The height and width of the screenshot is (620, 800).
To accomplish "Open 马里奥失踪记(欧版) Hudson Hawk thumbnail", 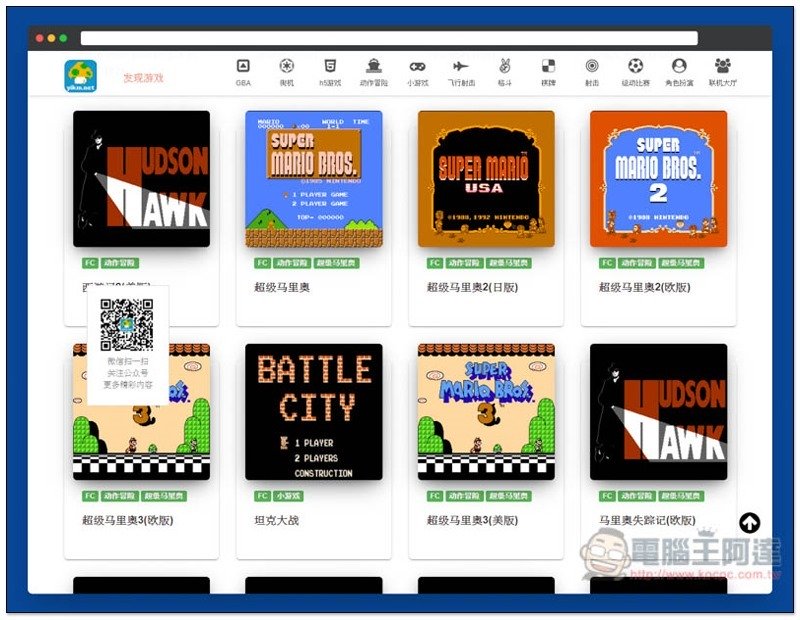I will click(659, 412).
